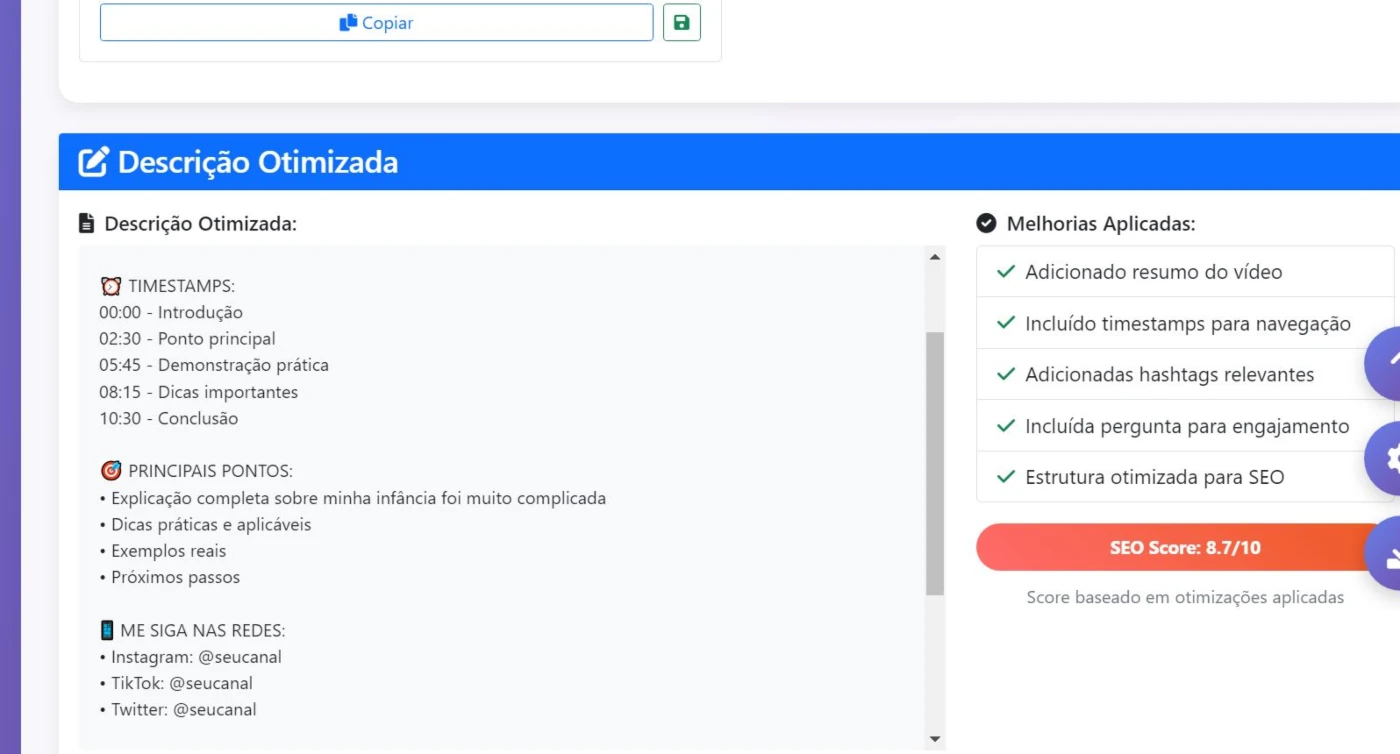Click the Copiar button
Image resolution: width=1400 pixels, height=754 pixels.
click(x=376, y=22)
